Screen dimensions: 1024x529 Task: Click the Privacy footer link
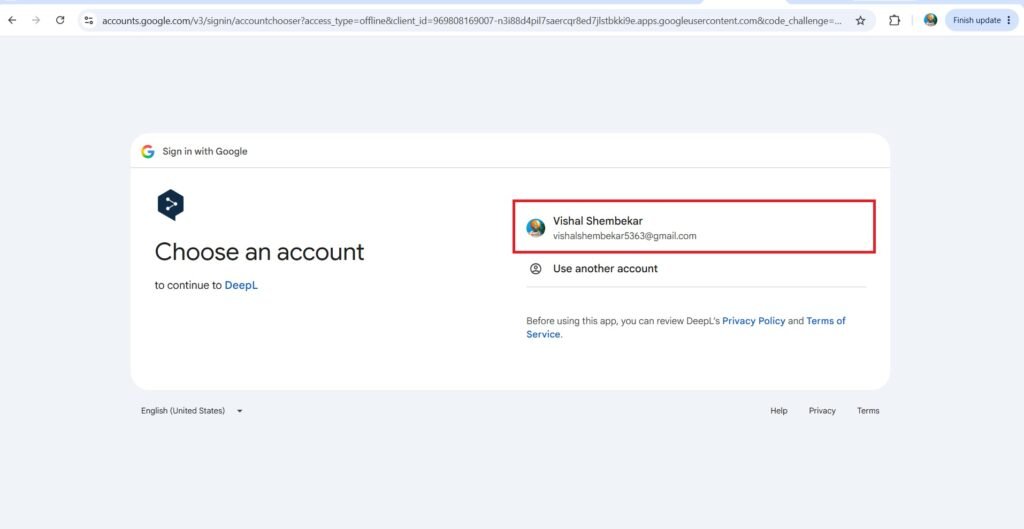click(x=822, y=411)
